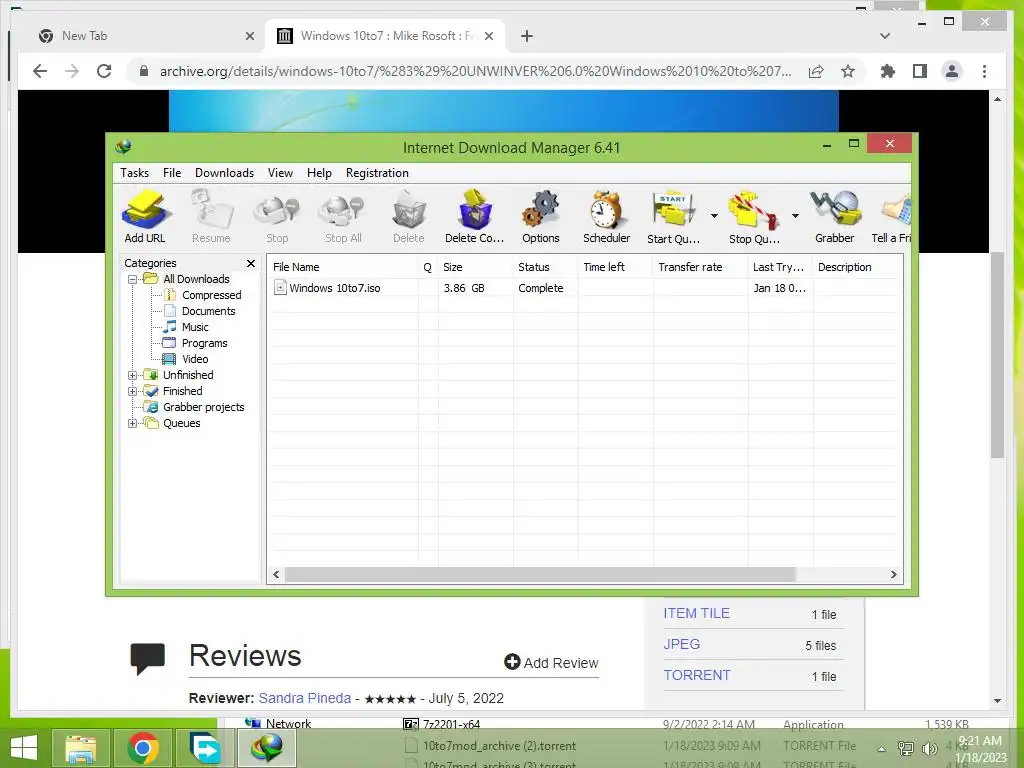Click left arrow of list scrollbar
1024x768 pixels.
click(x=276, y=575)
